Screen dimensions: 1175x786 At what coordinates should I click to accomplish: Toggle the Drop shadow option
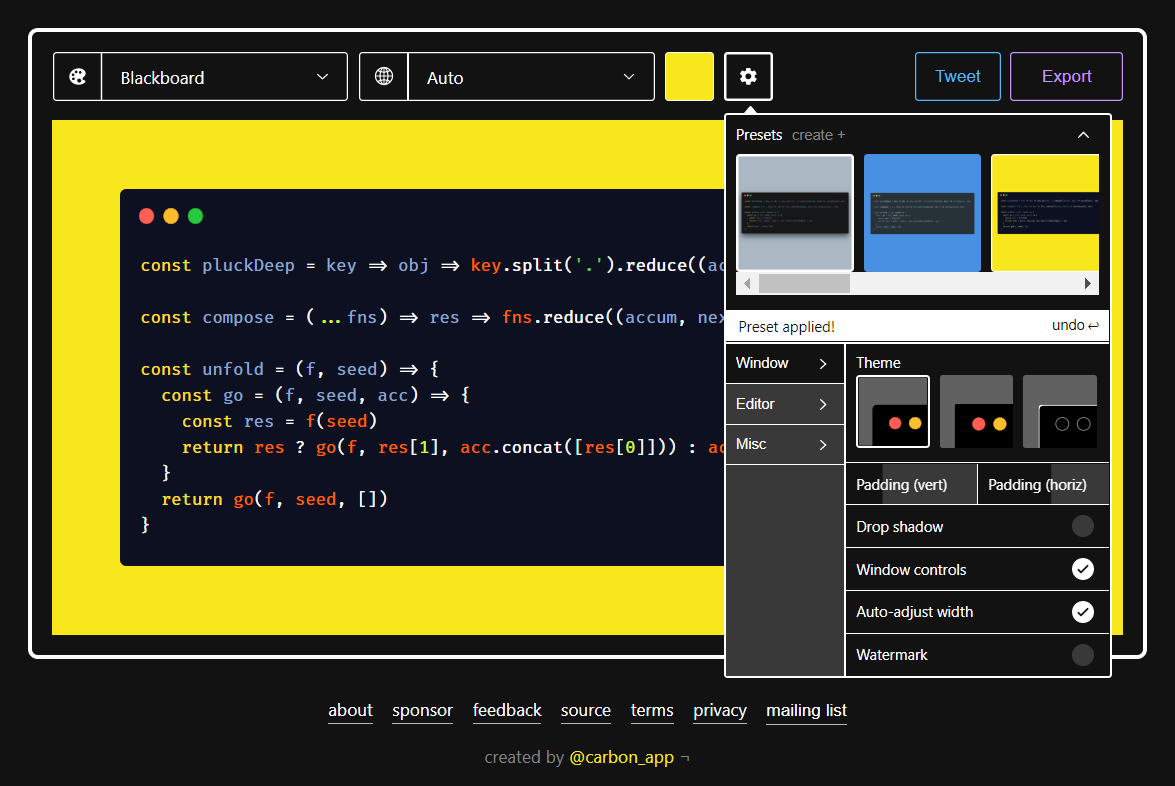coord(1082,526)
